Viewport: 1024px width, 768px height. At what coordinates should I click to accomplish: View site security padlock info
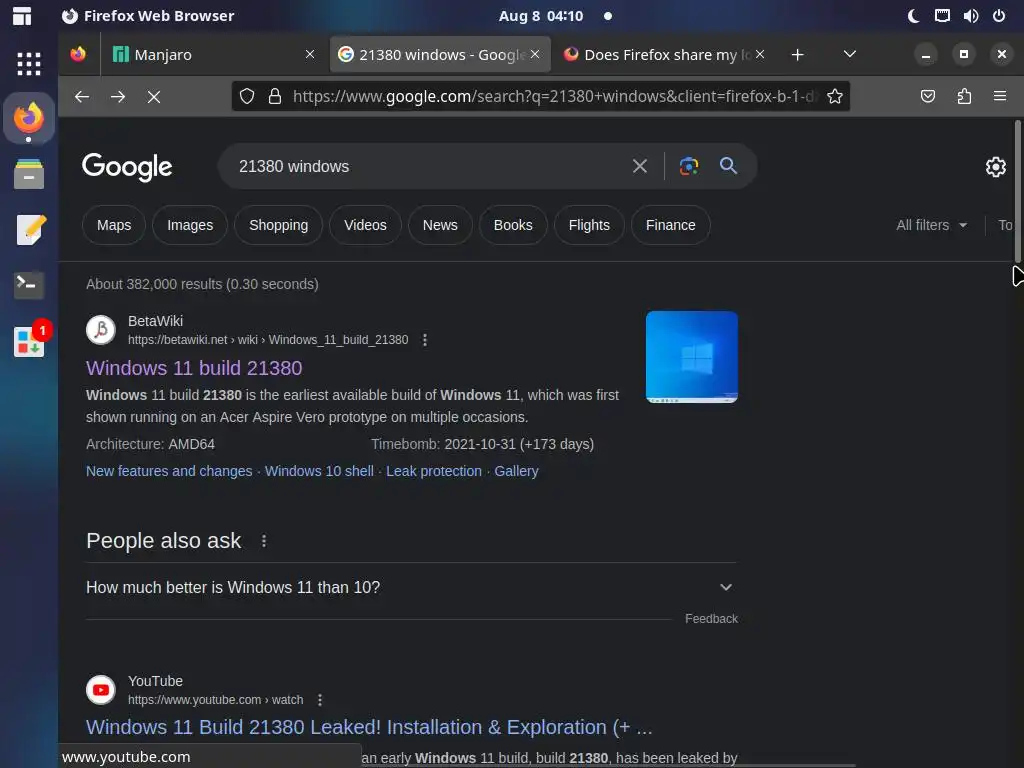point(275,97)
